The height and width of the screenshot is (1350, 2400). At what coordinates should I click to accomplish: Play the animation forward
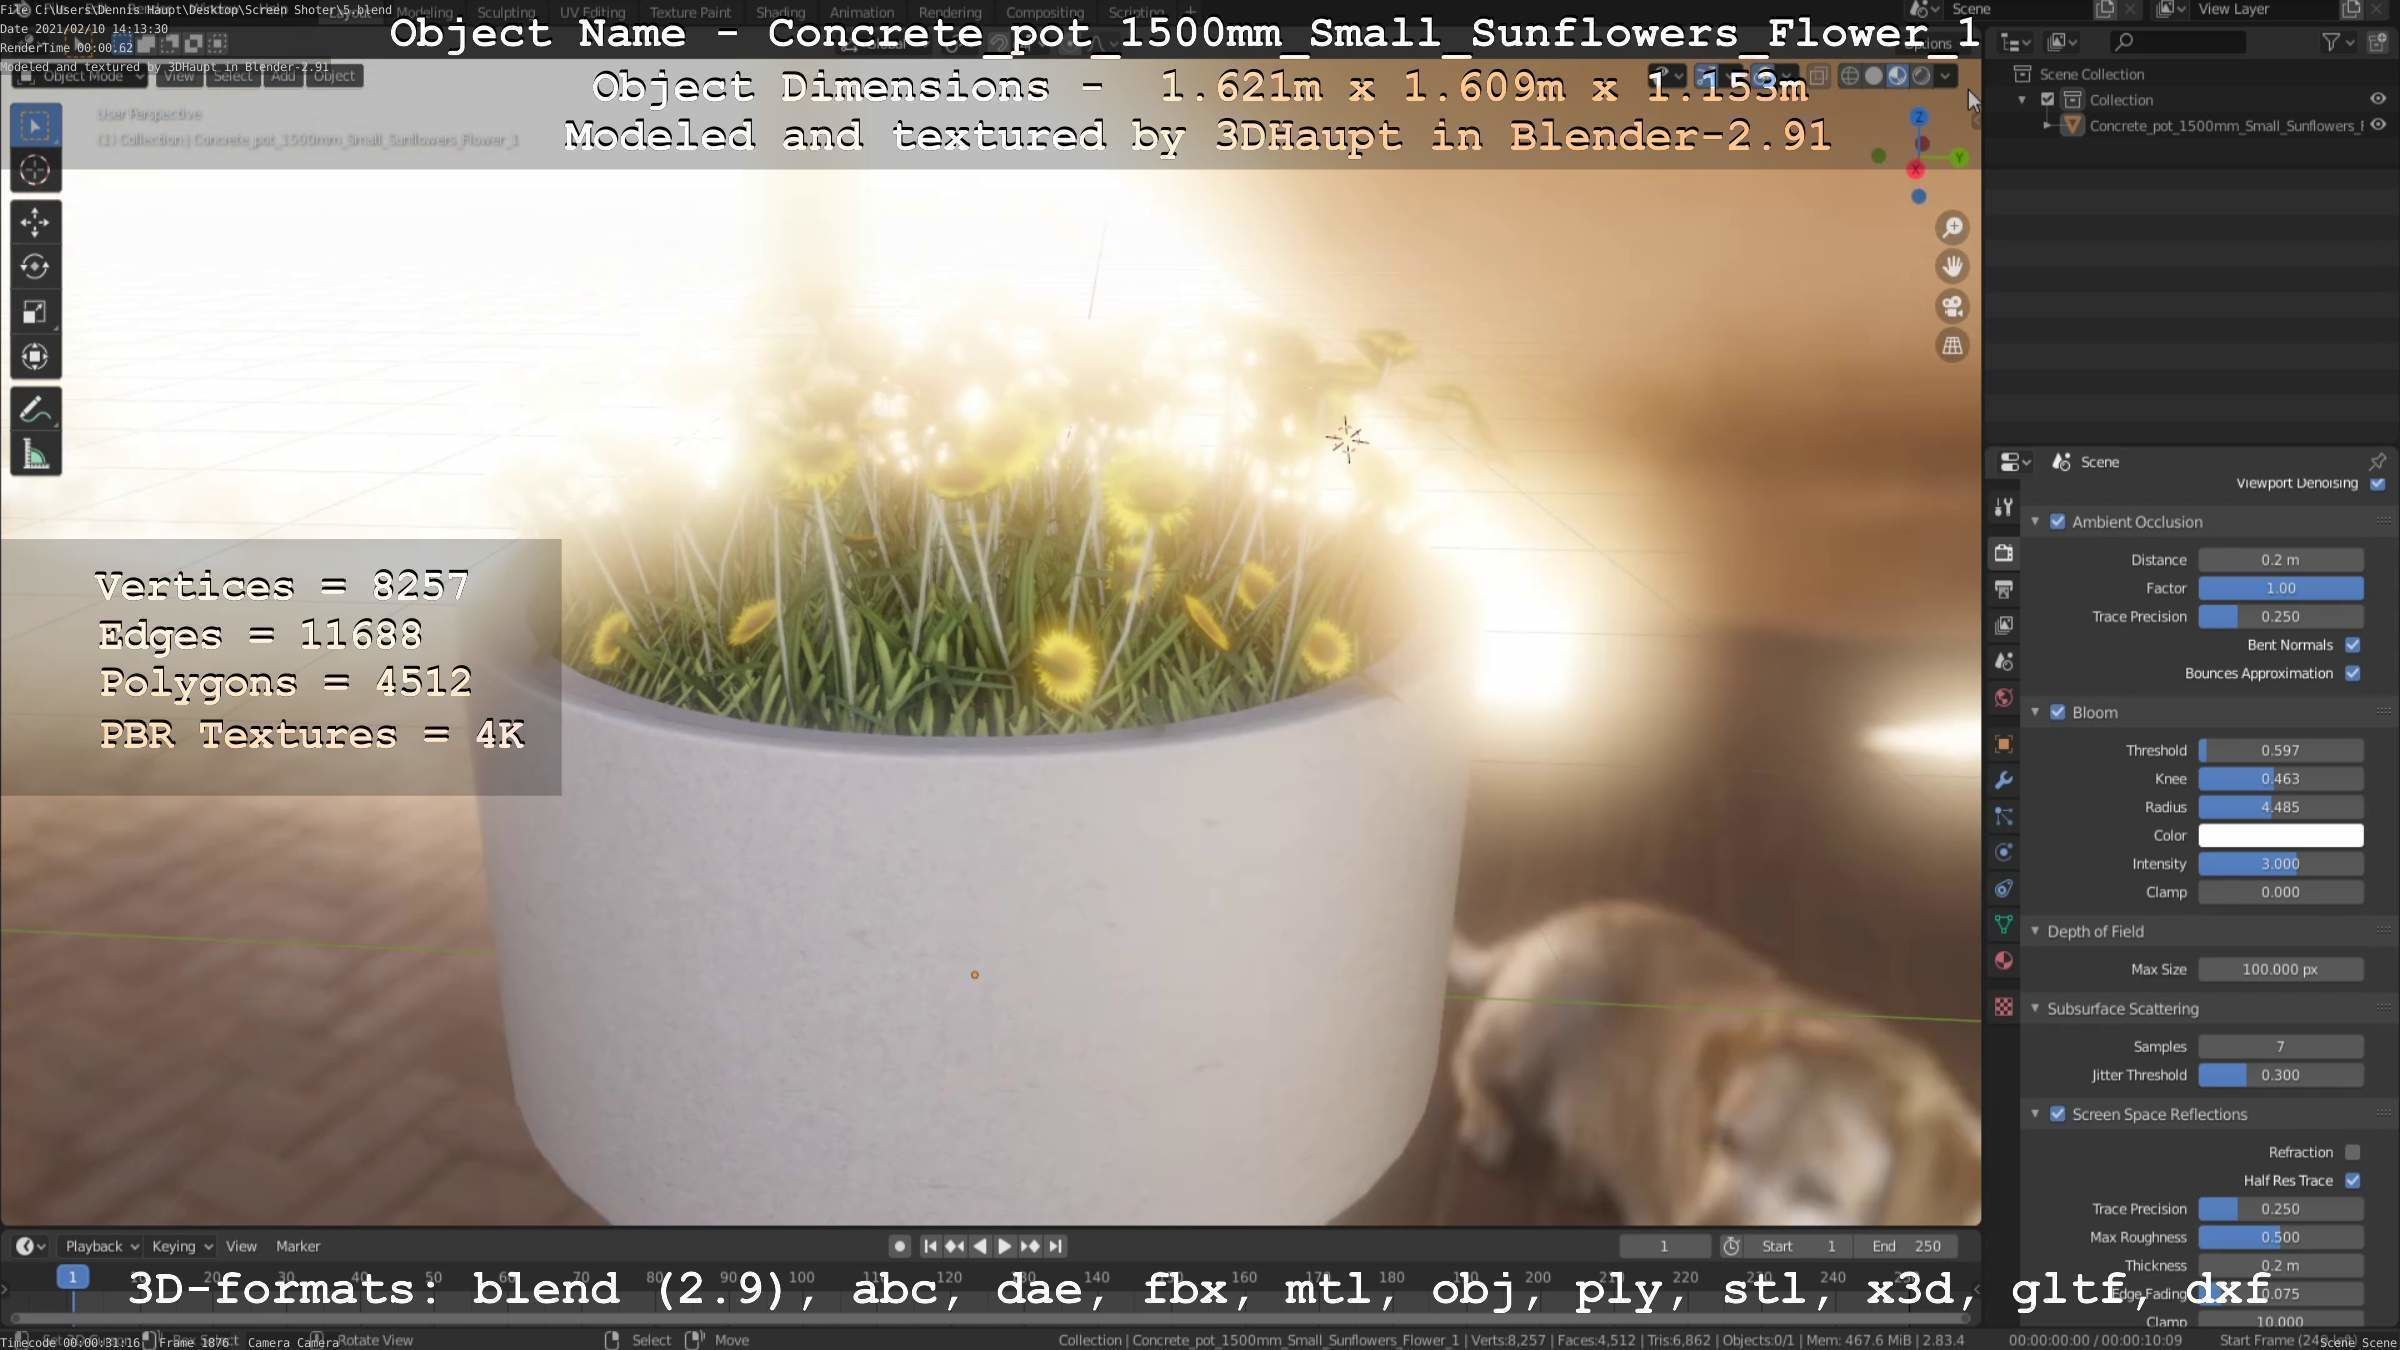point(1005,1246)
